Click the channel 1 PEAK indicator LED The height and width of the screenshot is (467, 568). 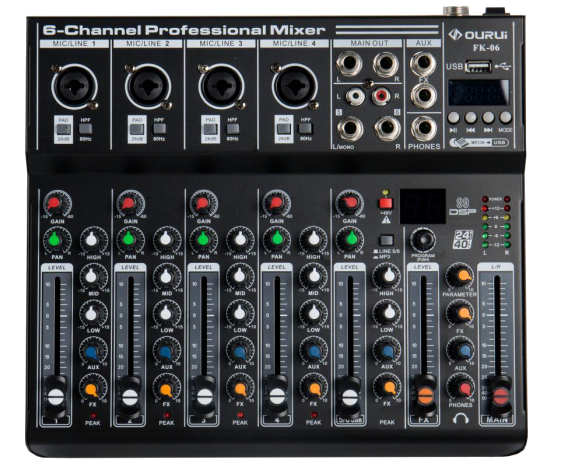pyautogui.click(x=93, y=415)
